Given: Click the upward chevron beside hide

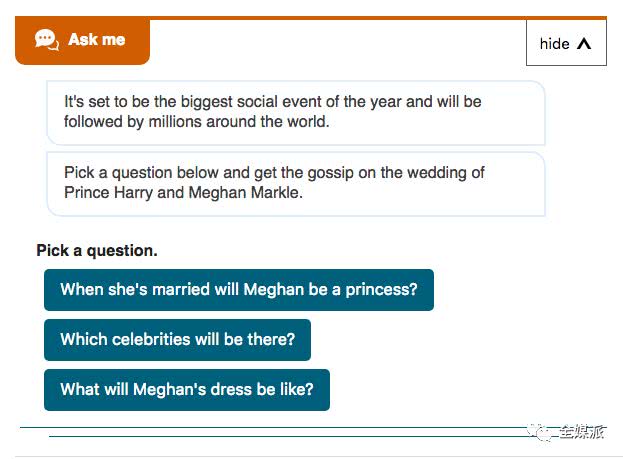Looking at the screenshot, I should [585, 44].
